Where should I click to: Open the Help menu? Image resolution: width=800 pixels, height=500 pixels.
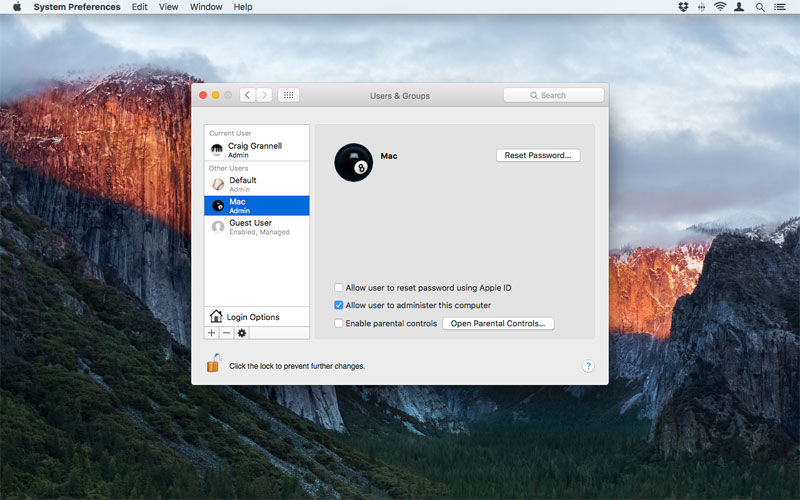(x=243, y=7)
